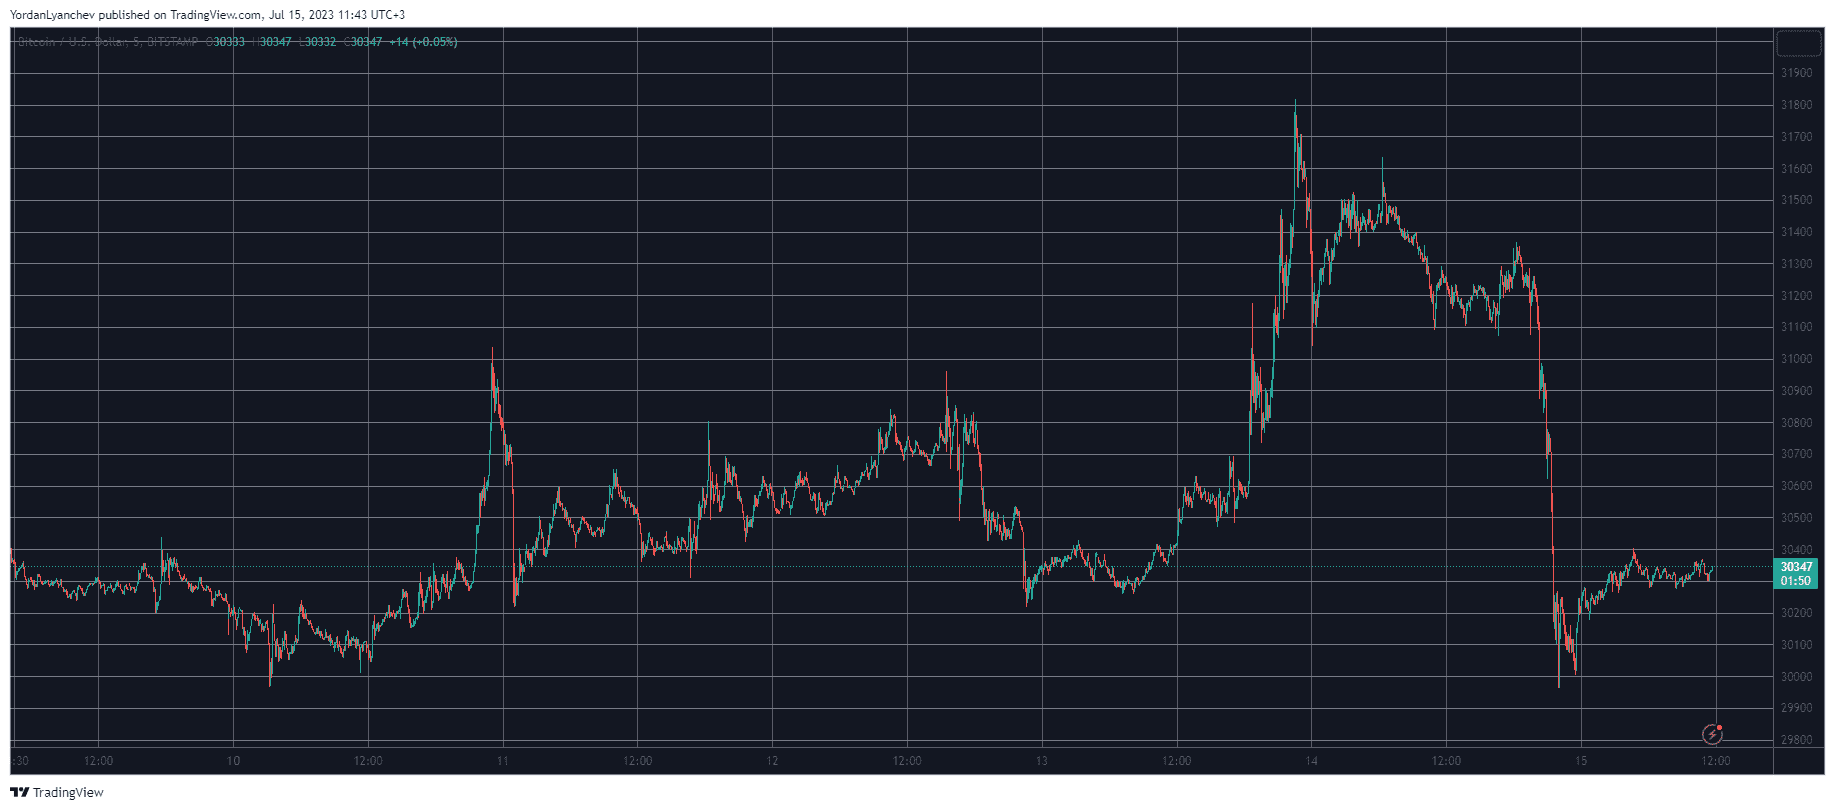Viewport: 1835px width, 810px height.
Task: Click the date label 14 on time axis
Action: pyautogui.click(x=1311, y=761)
